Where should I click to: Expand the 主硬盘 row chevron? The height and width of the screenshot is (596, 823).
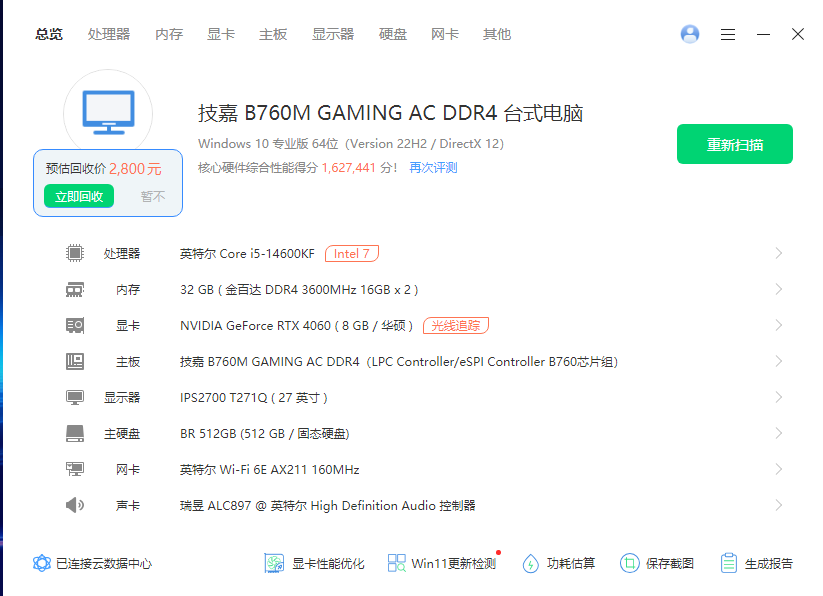(778, 433)
